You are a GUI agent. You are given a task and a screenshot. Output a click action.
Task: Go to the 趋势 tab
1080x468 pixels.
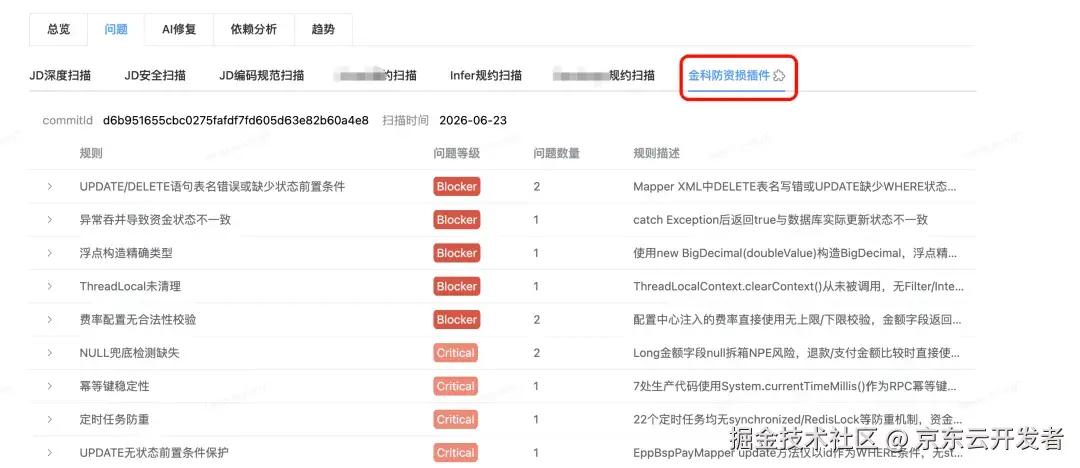(x=323, y=30)
